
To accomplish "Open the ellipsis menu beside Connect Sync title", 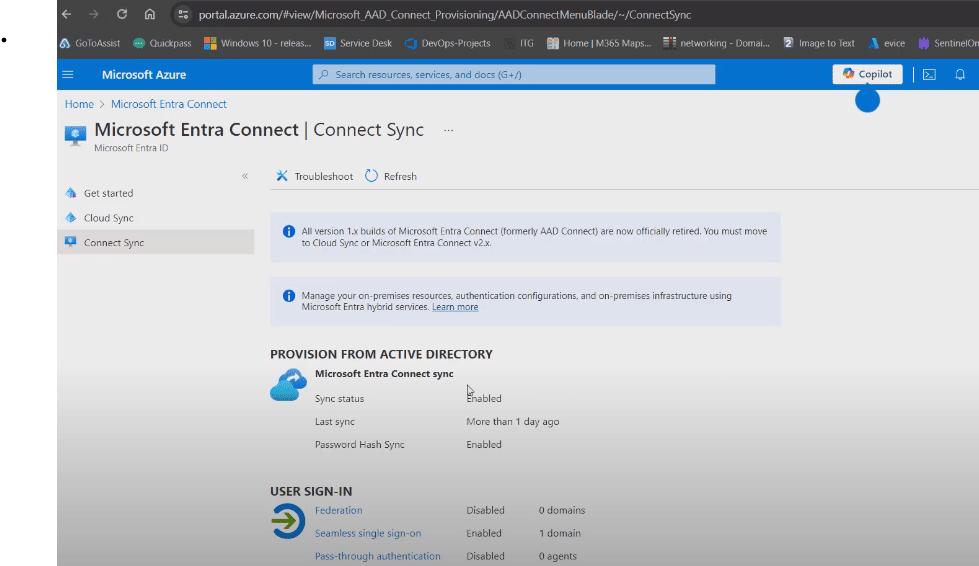I will (x=449, y=130).
